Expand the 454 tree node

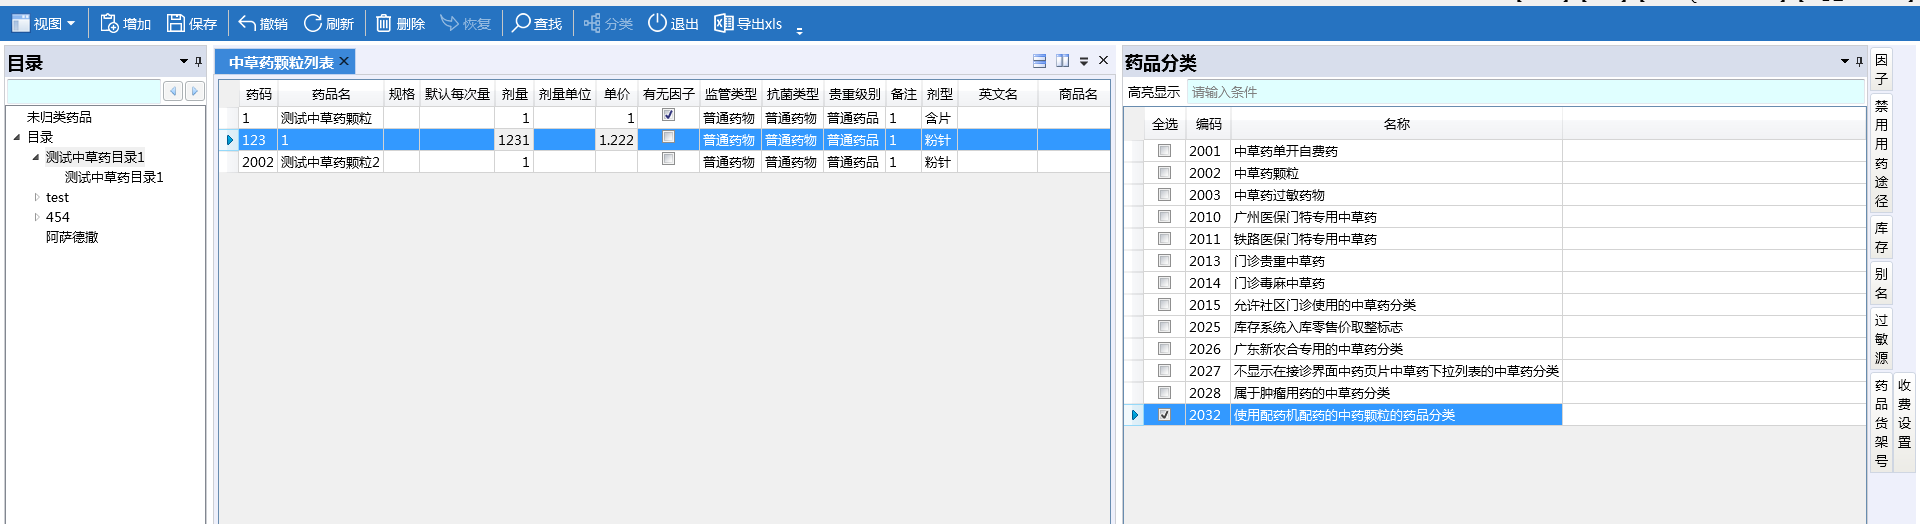(x=37, y=217)
